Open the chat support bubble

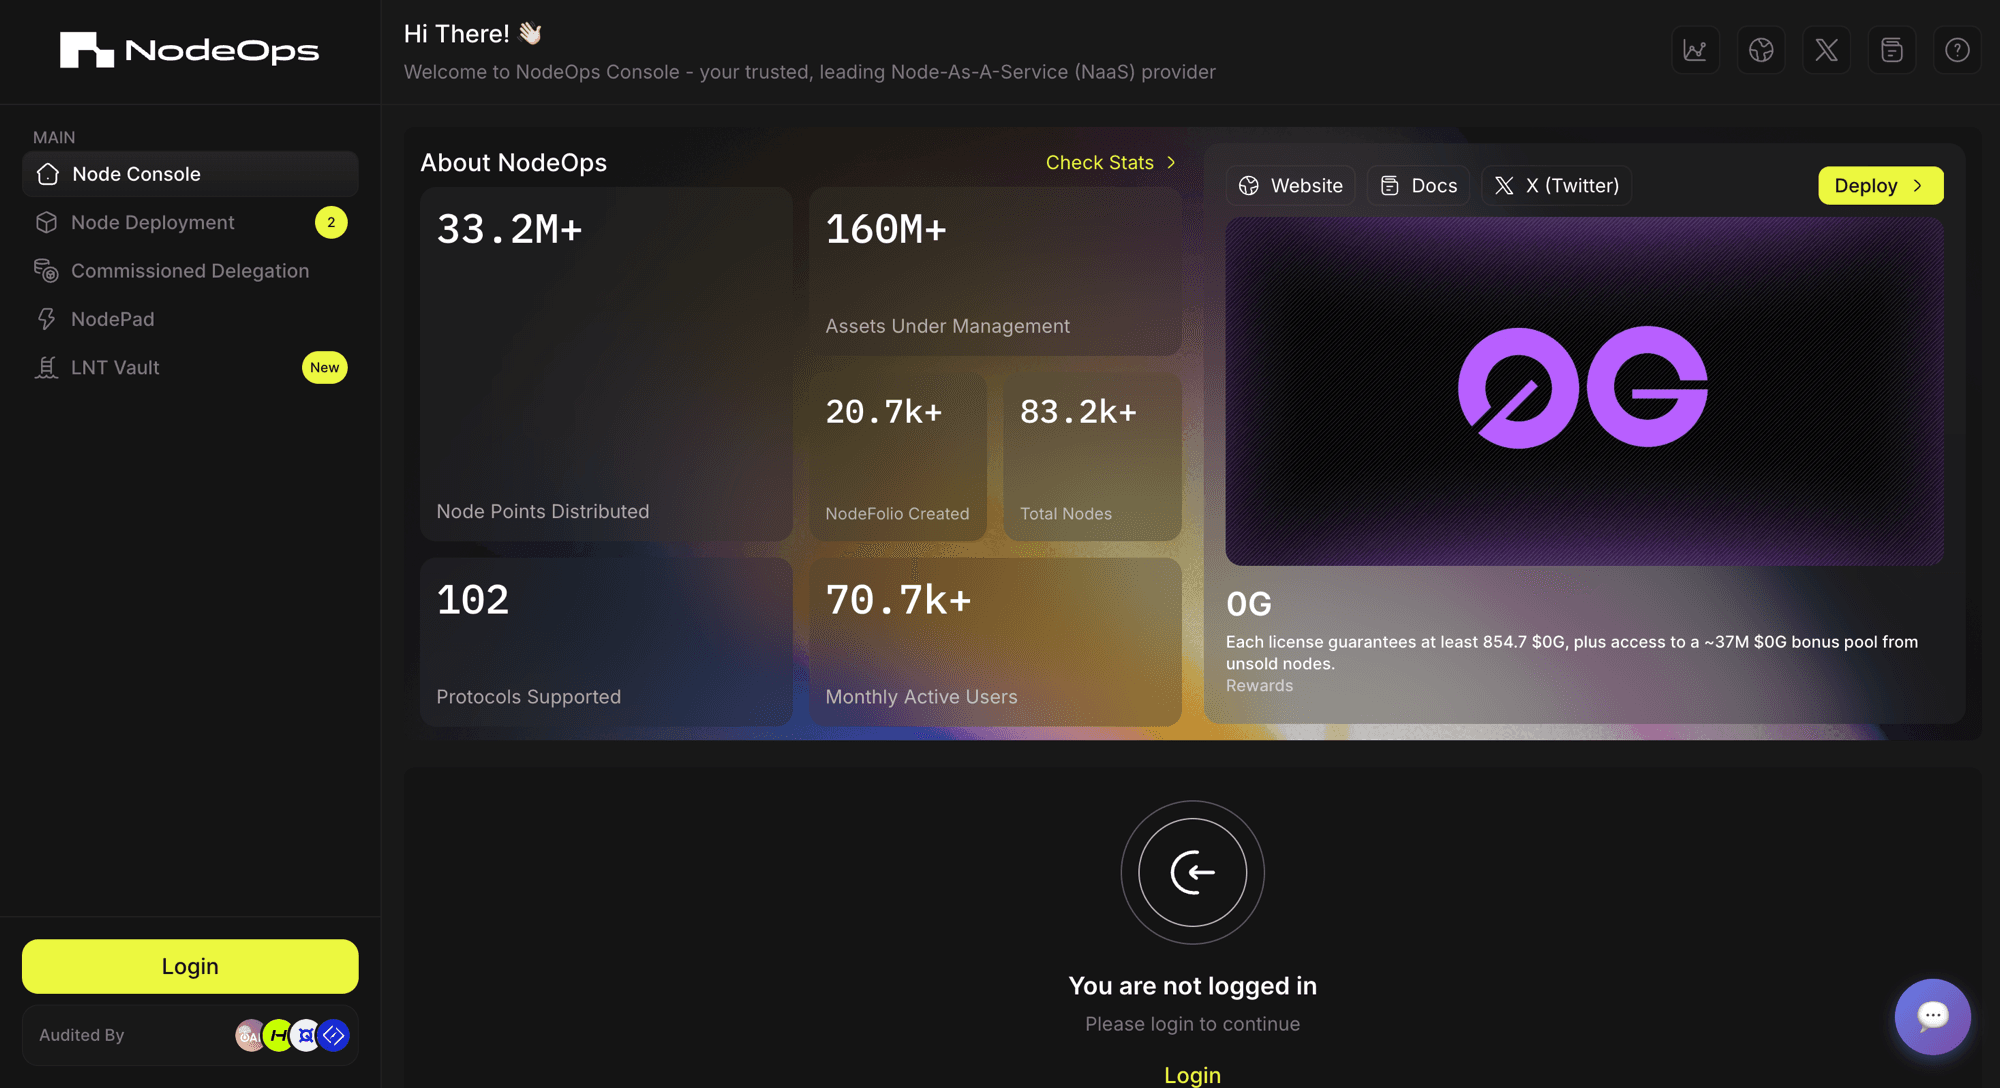[1932, 1016]
